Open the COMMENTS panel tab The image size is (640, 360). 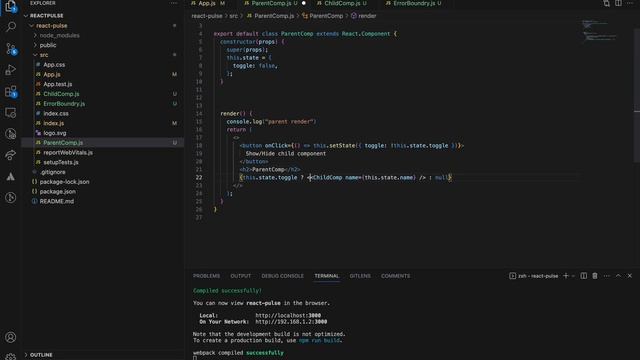pyautogui.click(x=396, y=276)
